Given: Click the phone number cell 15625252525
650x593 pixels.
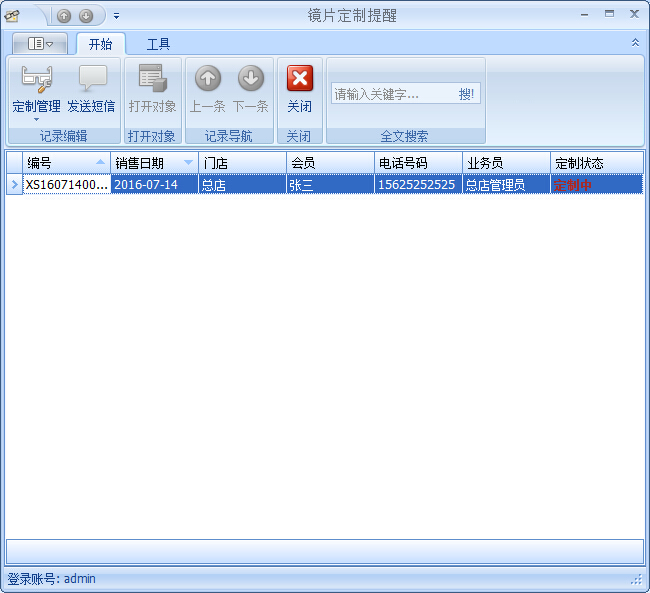Looking at the screenshot, I should click(x=417, y=185).
